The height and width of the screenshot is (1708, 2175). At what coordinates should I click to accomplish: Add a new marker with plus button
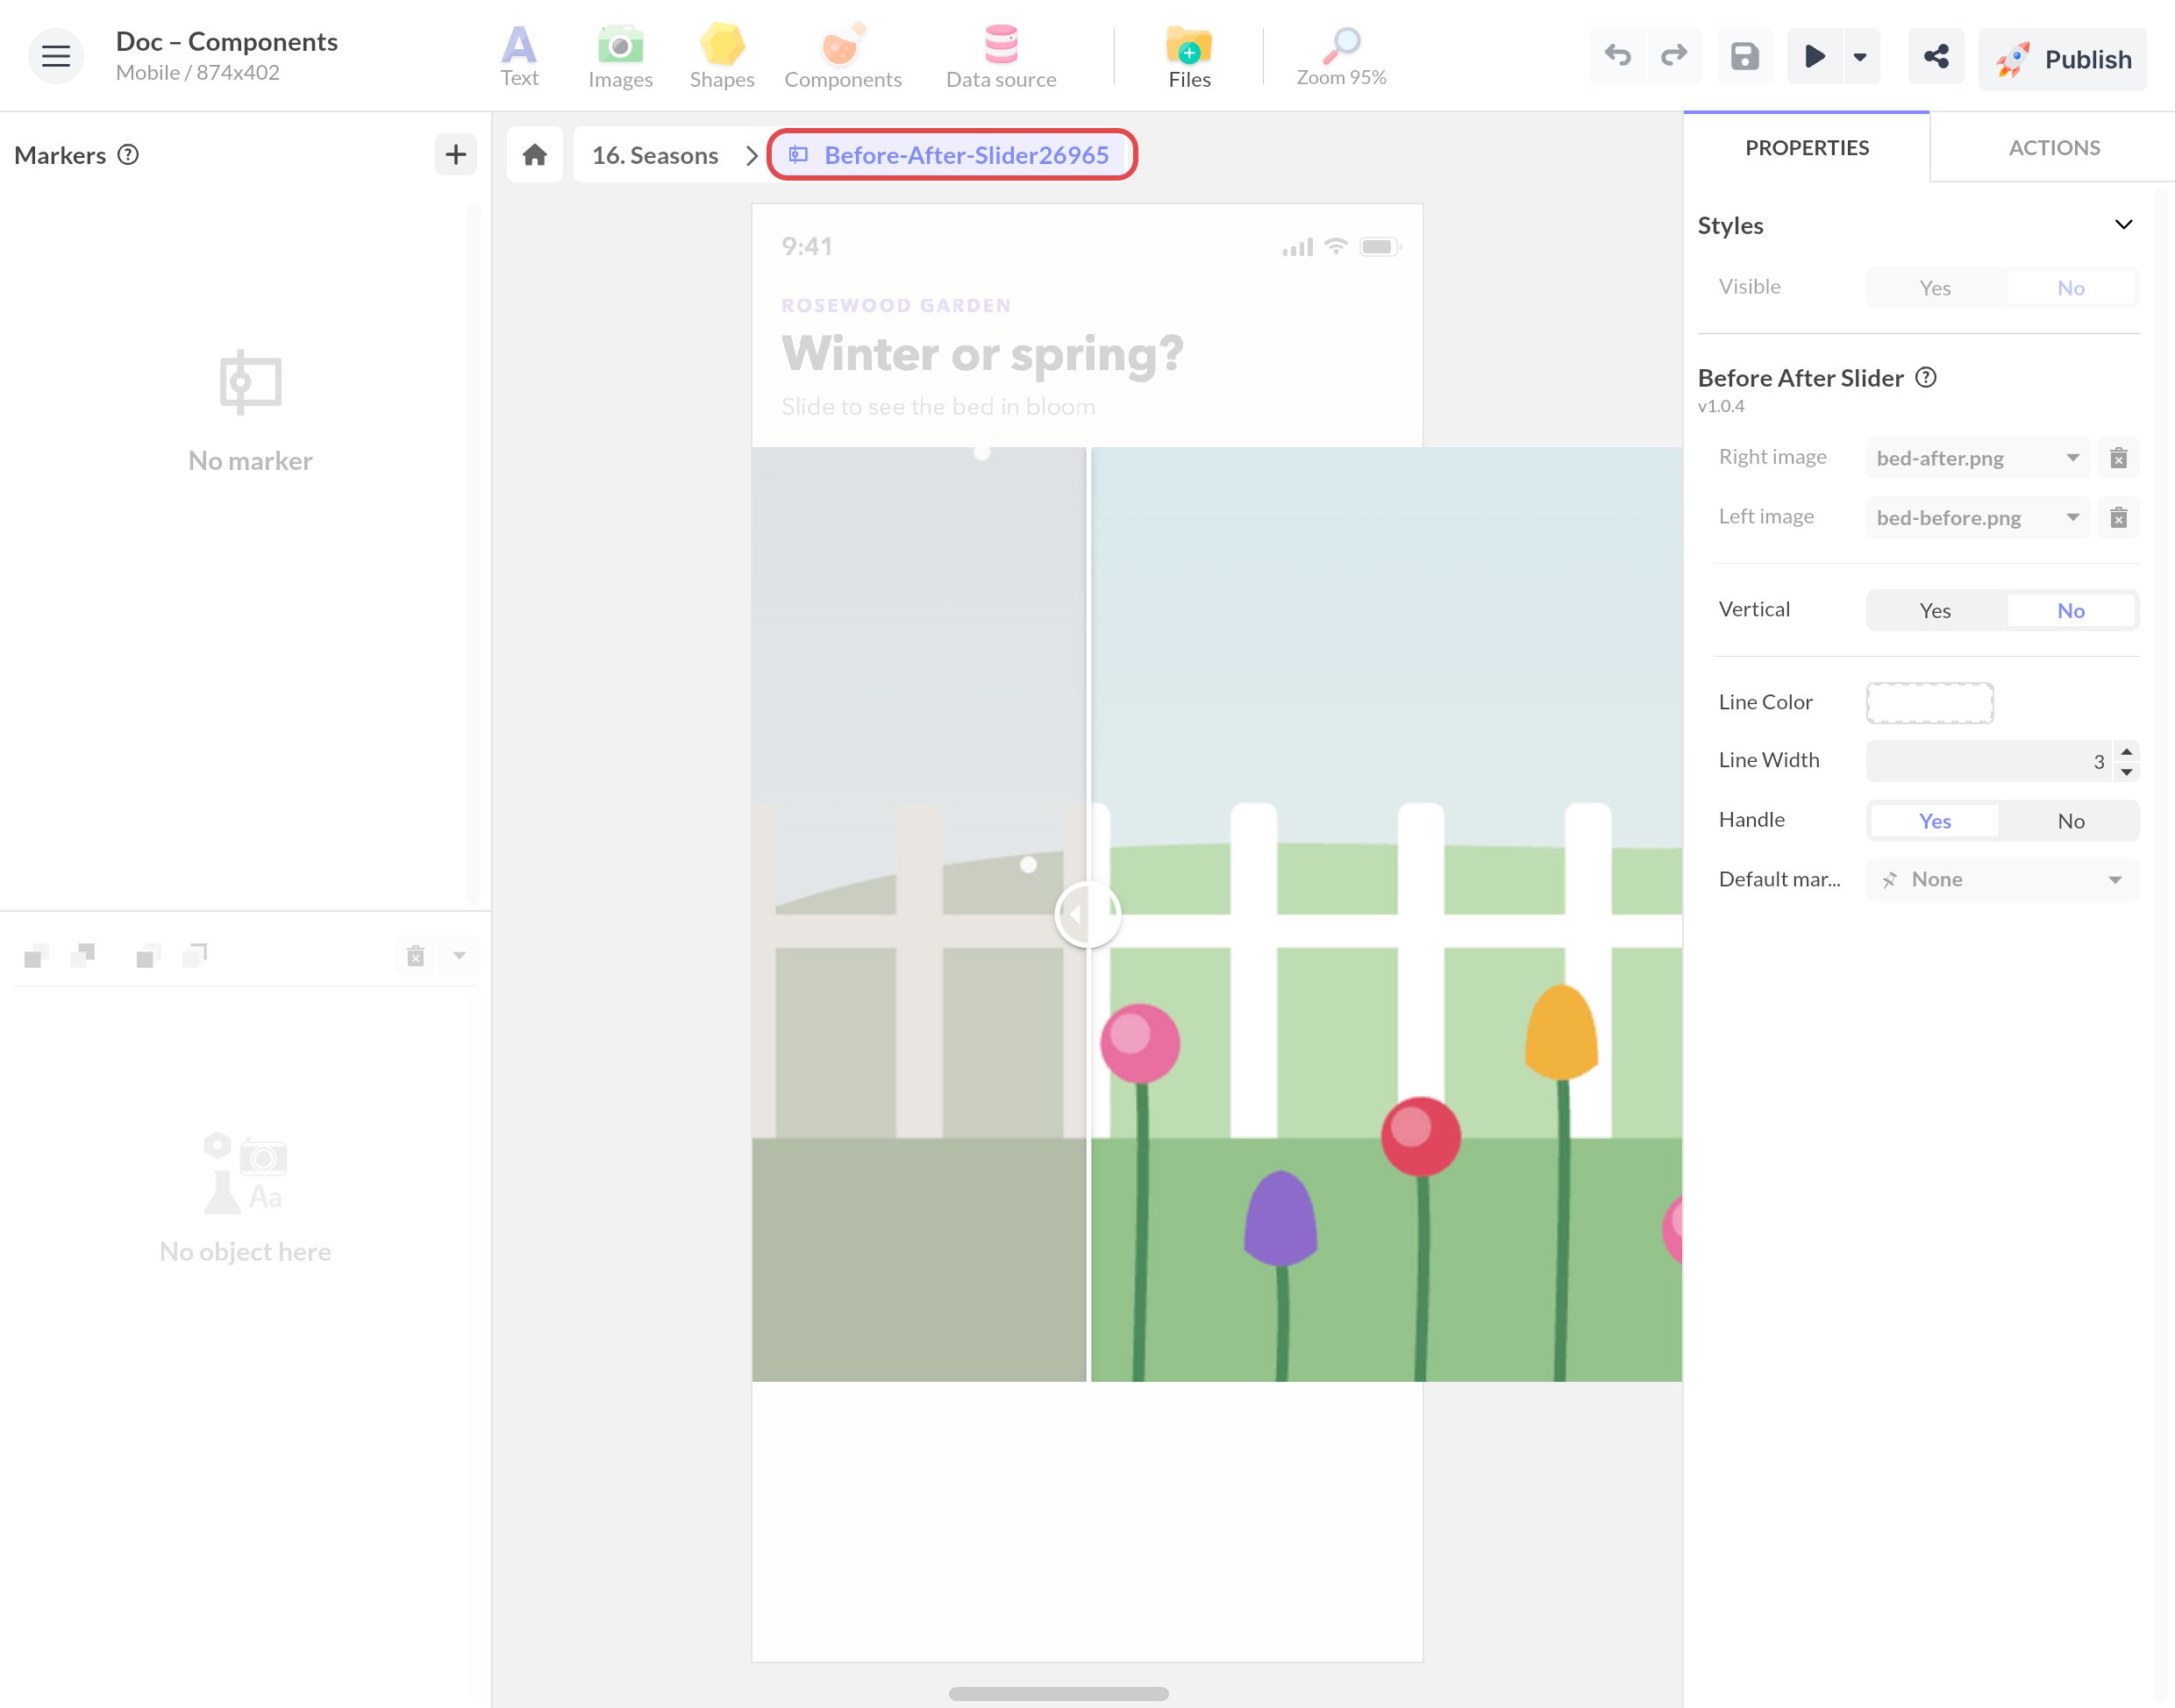(x=456, y=154)
